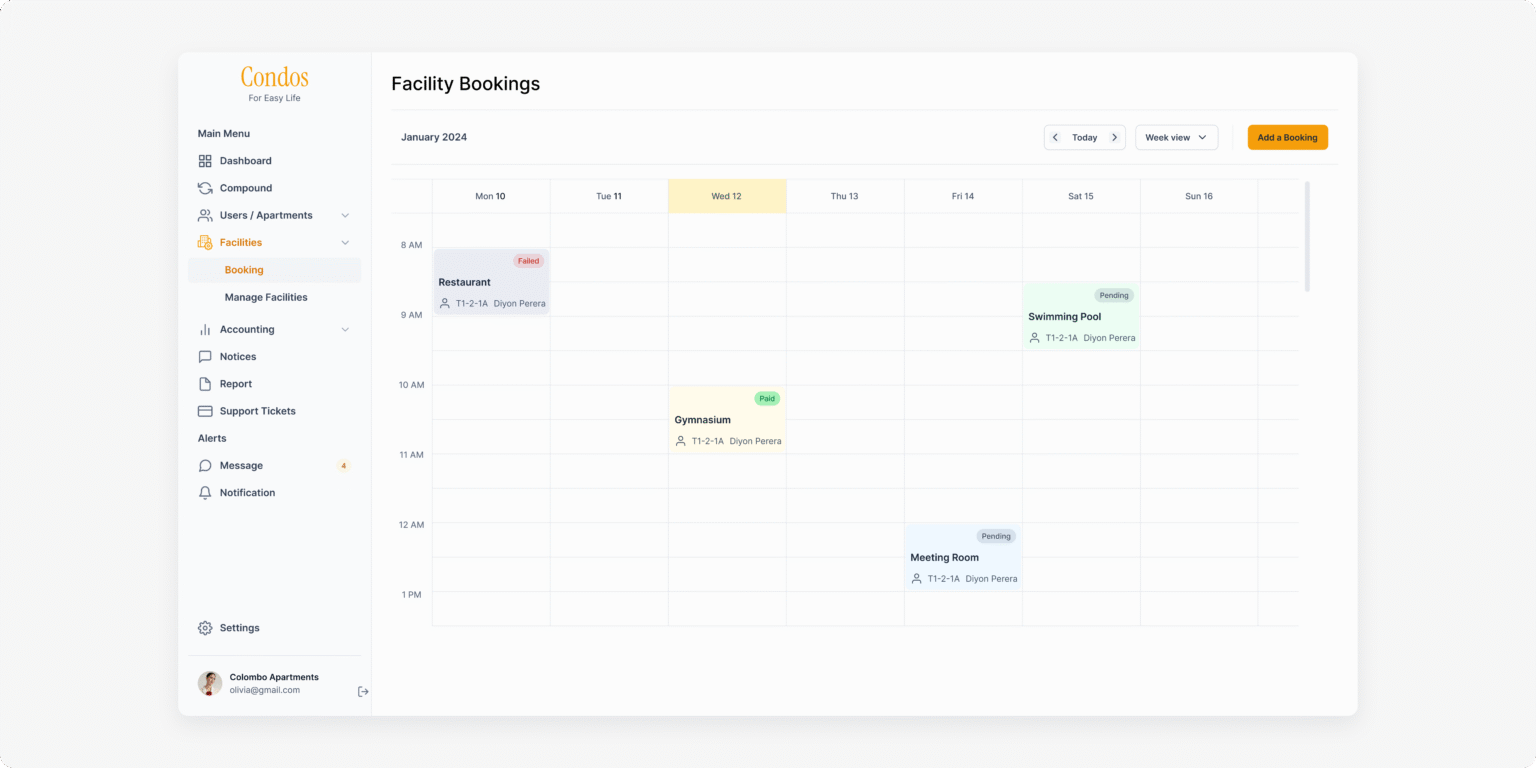Click the Notices chat bubble icon

coord(205,357)
